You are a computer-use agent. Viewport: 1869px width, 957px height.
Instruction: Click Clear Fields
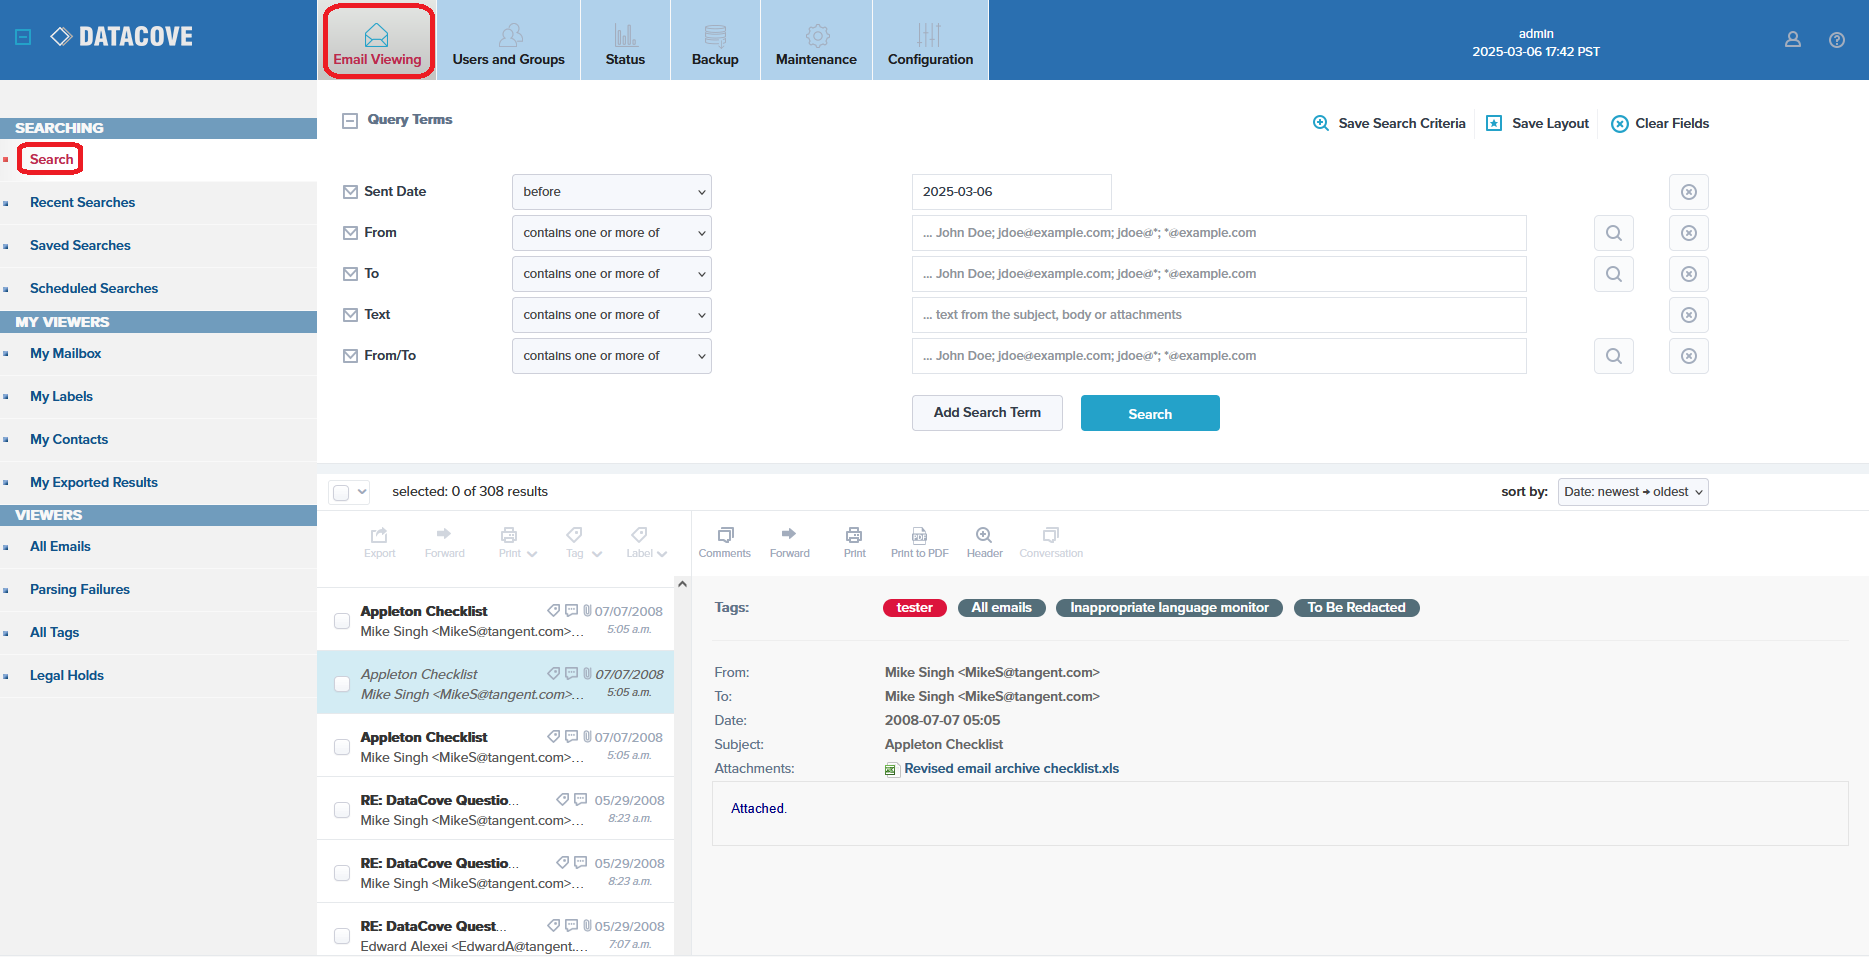point(1660,123)
